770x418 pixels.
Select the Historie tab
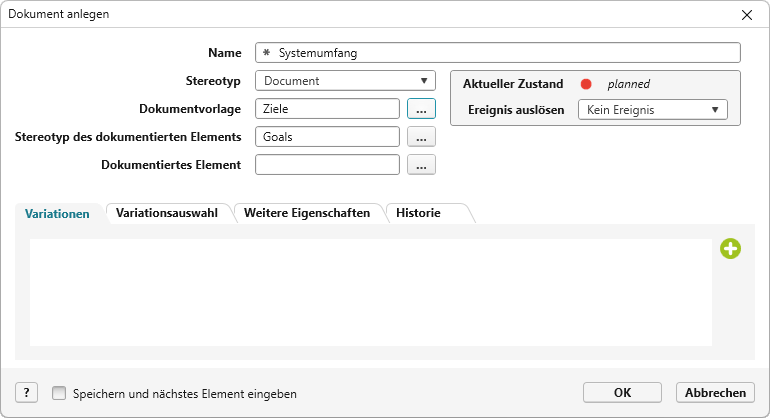tap(418, 213)
